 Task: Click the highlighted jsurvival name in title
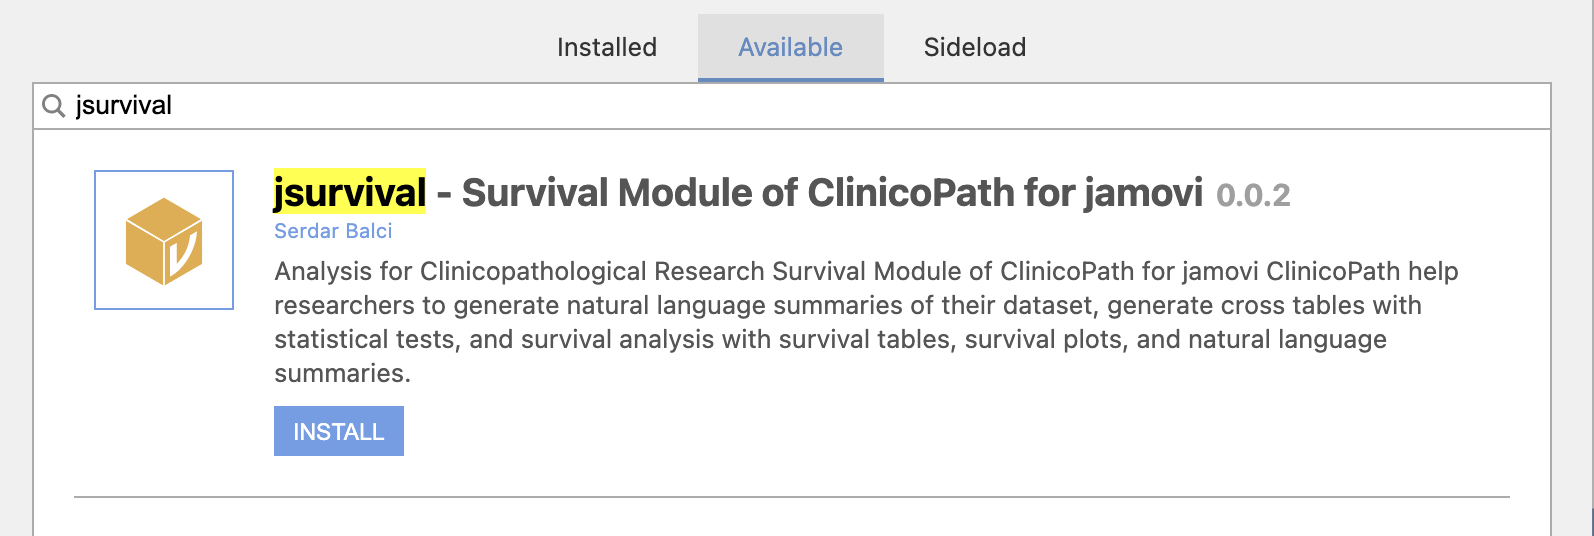click(x=350, y=191)
